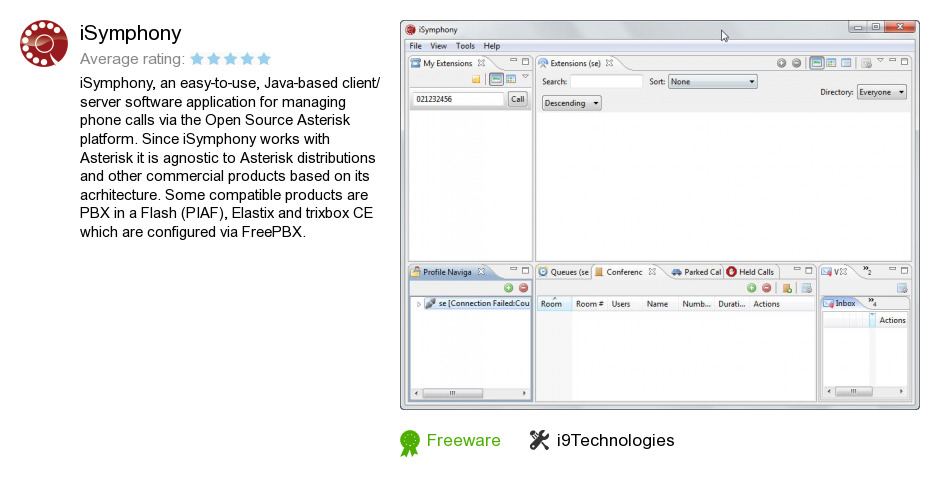Click the Freeware license link
This screenshot has width=940, height=487.
tap(463, 440)
